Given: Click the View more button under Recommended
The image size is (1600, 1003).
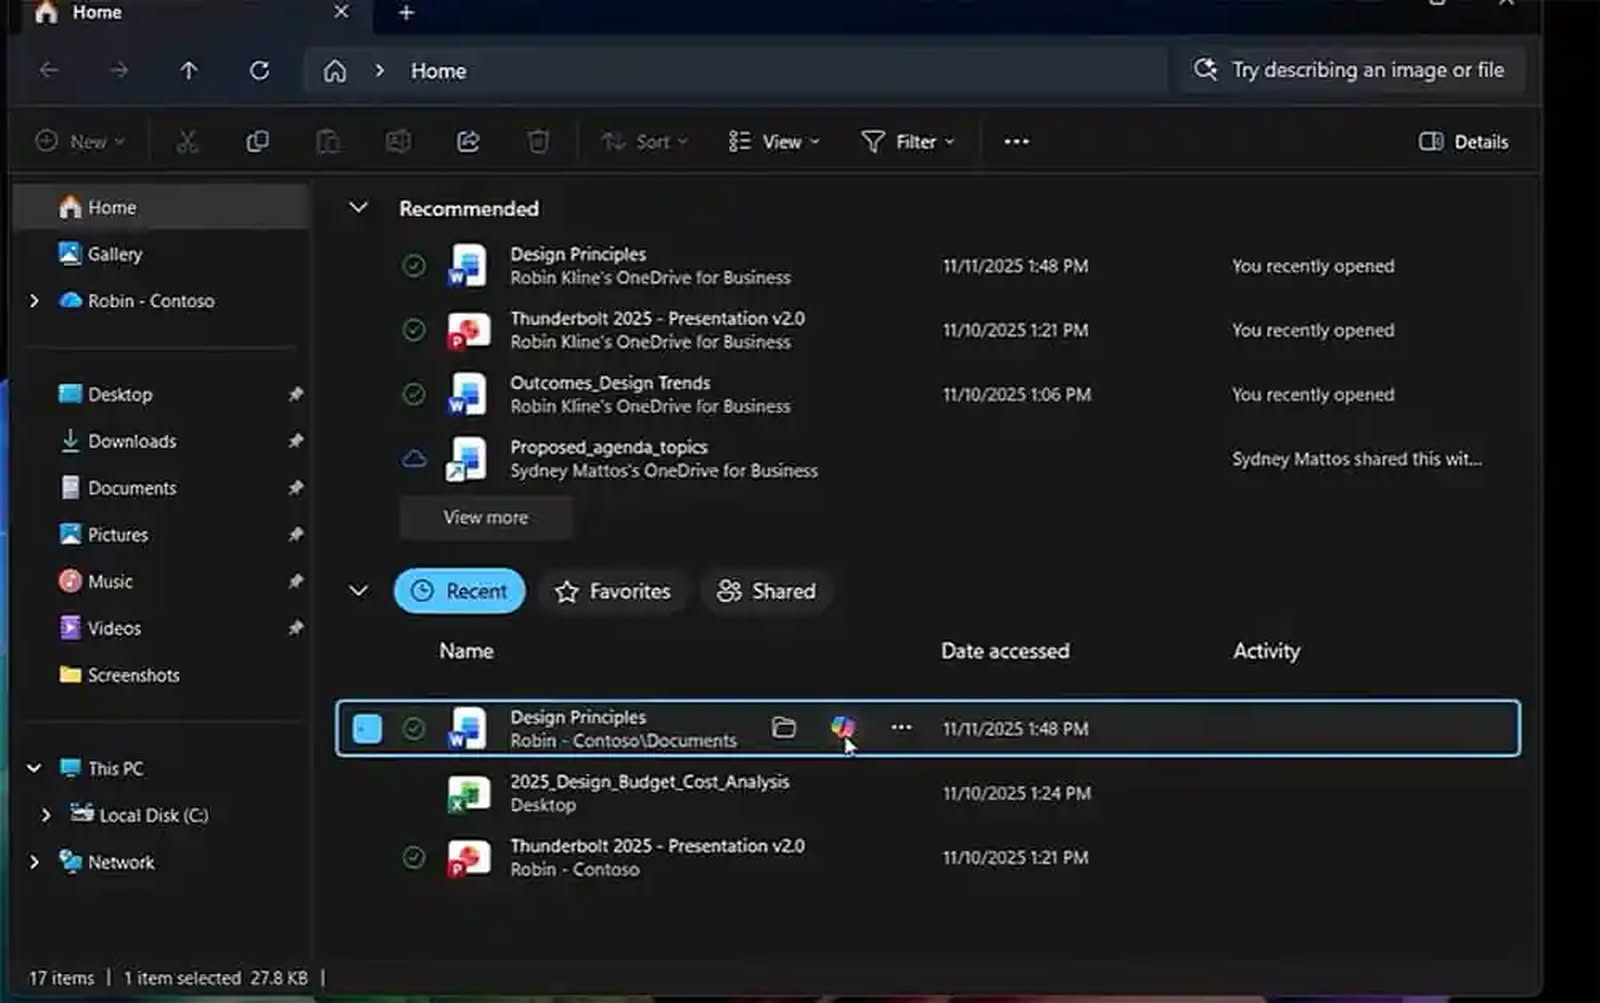Looking at the screenshot, I should [x=485, y=517].
